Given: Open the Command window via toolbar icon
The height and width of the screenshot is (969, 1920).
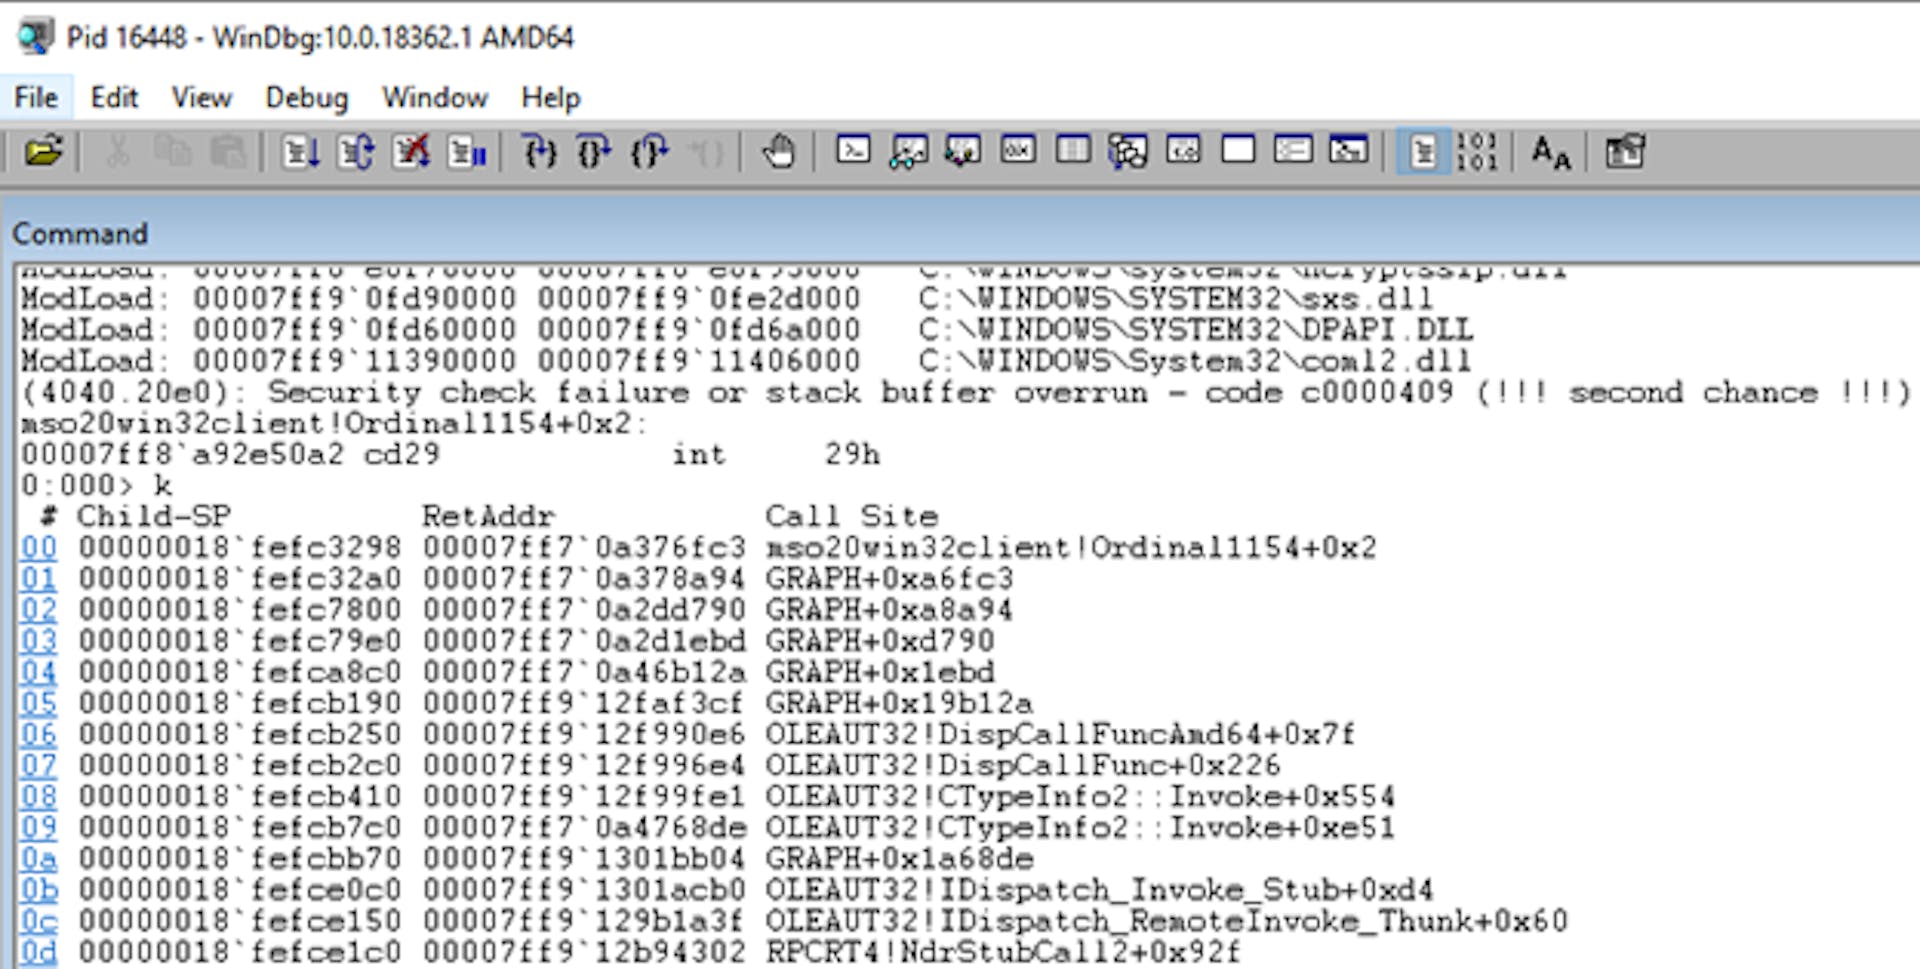Looking at the screenshot, I should (853, 151).
